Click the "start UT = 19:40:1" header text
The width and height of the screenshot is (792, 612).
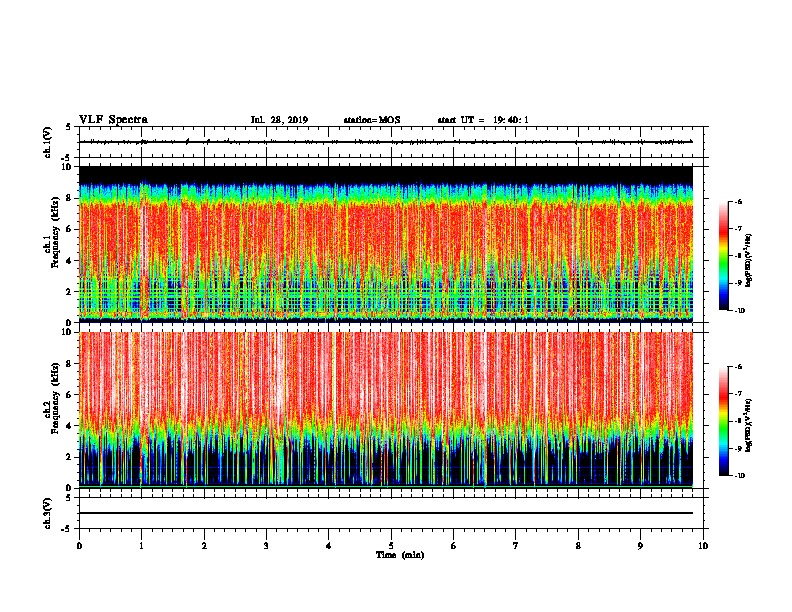[483, 120]
